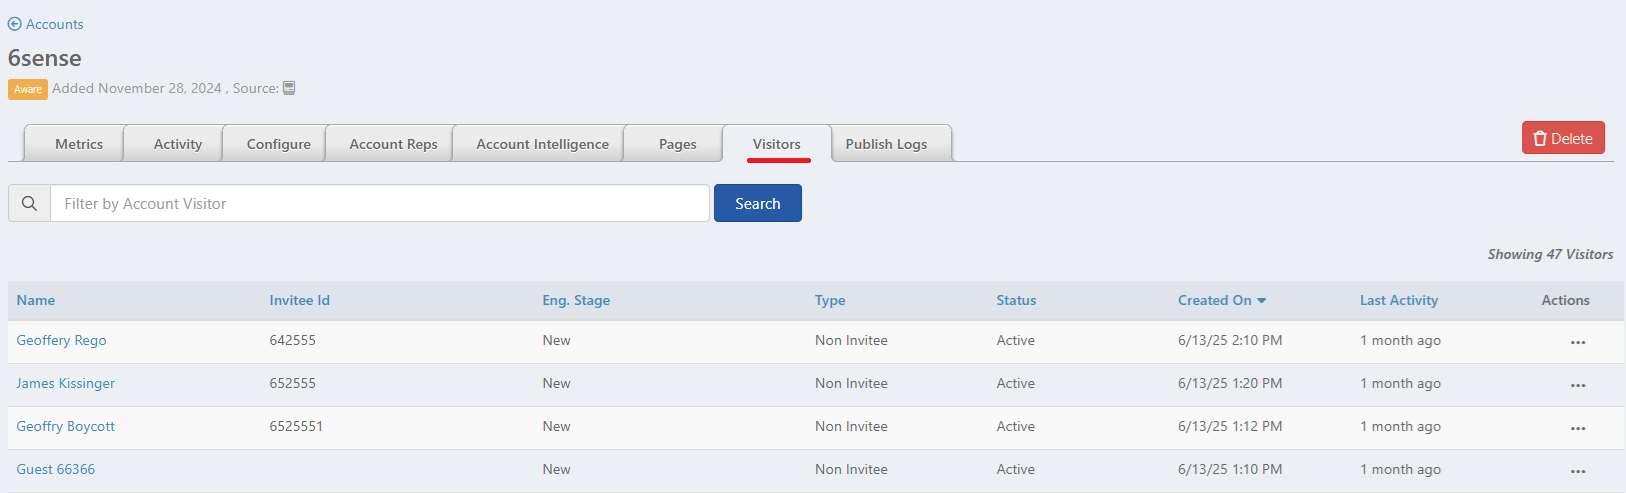Sort table by Created On header
1626x493 pixels.
1215,300
